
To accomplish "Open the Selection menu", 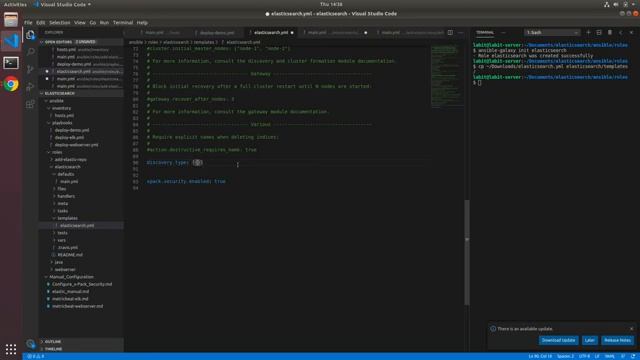I will coord(60,23).
